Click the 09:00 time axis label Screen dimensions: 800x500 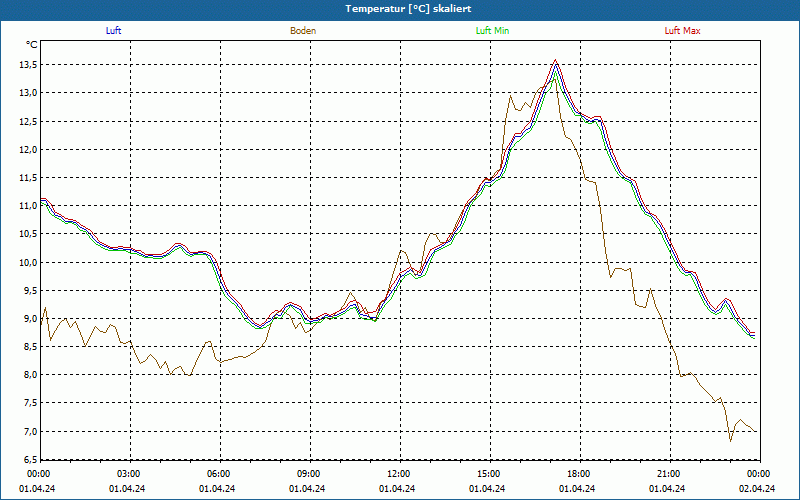[x=307, y=474]
